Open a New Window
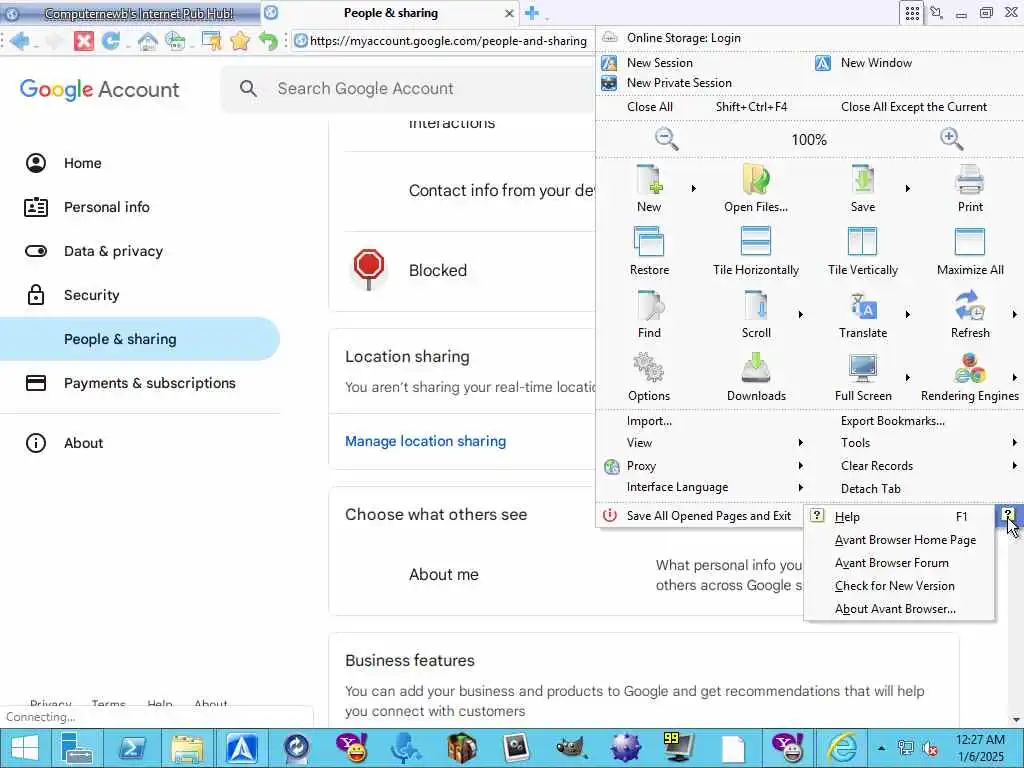This screenshot has width=1024, height=768. (876, 63)
